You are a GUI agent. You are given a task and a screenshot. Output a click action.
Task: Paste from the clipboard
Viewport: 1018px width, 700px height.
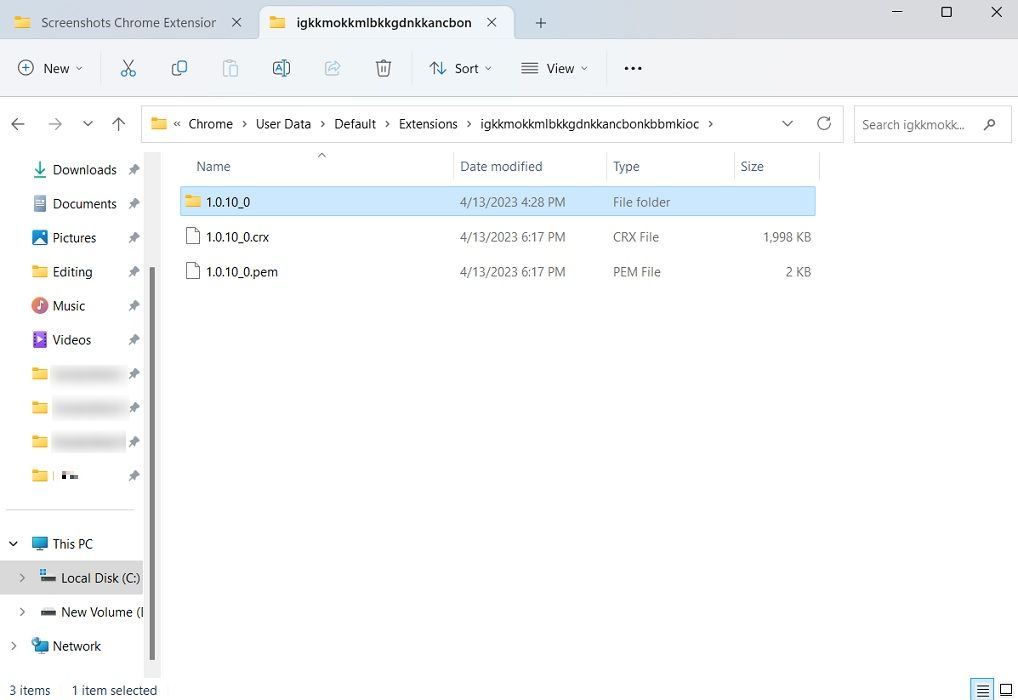tap(229, 68)
